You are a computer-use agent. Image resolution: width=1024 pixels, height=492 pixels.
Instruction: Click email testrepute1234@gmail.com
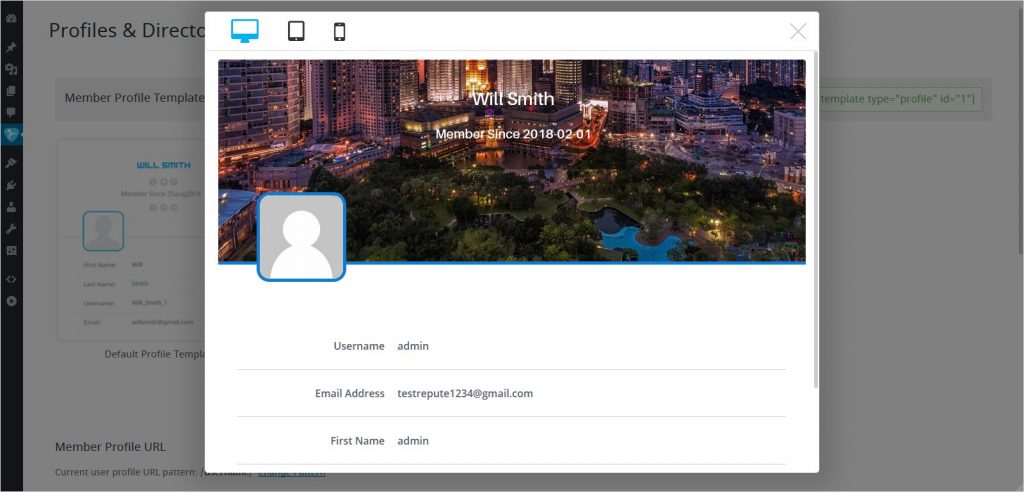(x=465, y=393)
